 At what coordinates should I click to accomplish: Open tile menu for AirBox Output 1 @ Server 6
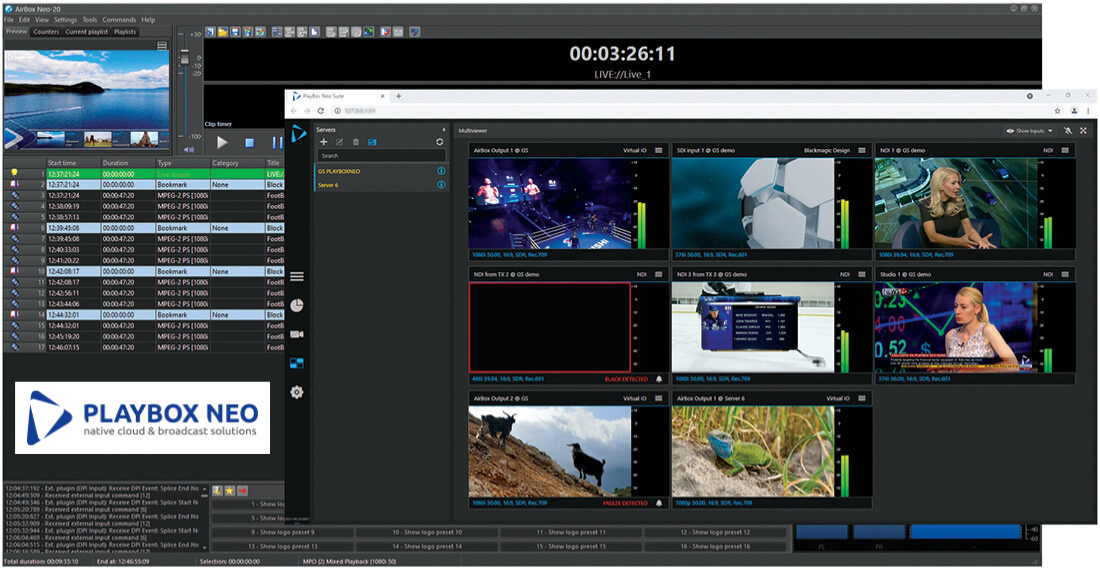click(x=862, y=398)
